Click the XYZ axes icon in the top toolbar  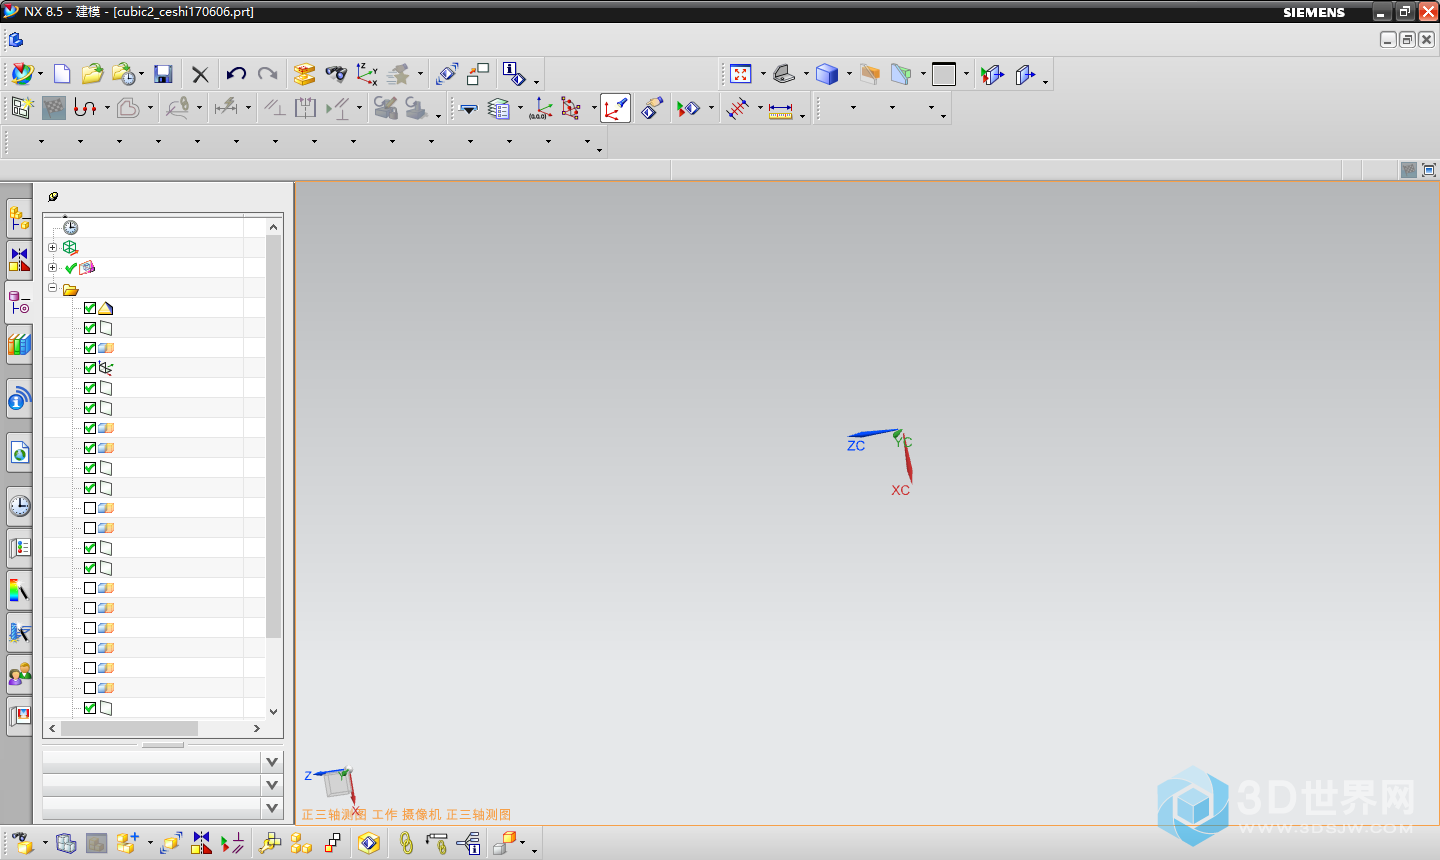(x=367, y=74)
